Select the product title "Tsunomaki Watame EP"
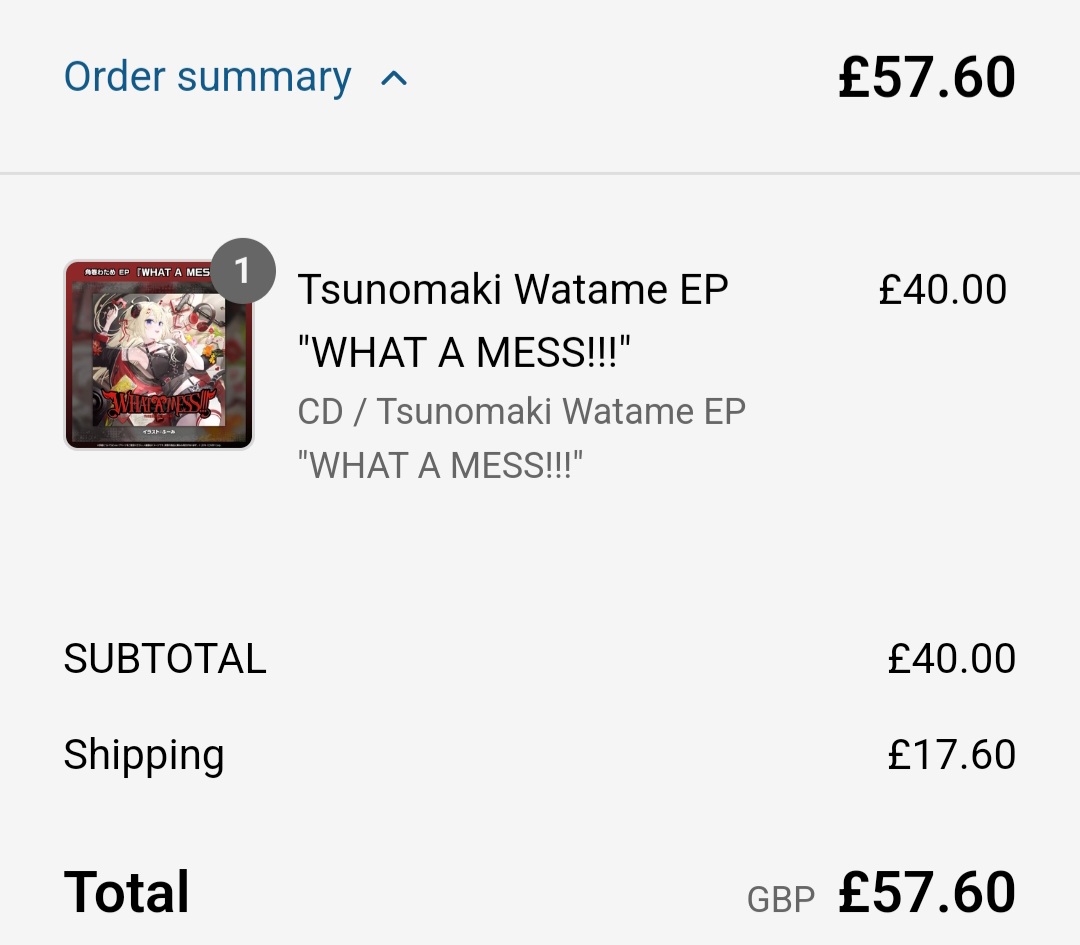This screenshot has height=945, width=1080. click(513, 290)
